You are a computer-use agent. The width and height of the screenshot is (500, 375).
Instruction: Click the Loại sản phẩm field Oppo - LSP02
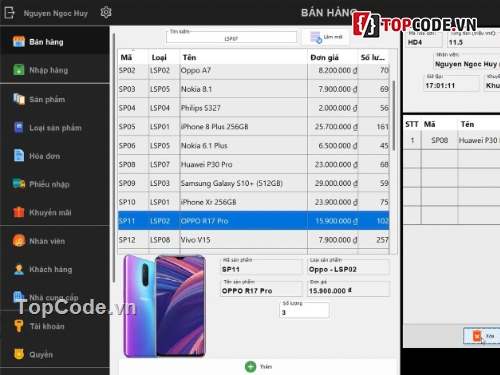pos(348,267)
